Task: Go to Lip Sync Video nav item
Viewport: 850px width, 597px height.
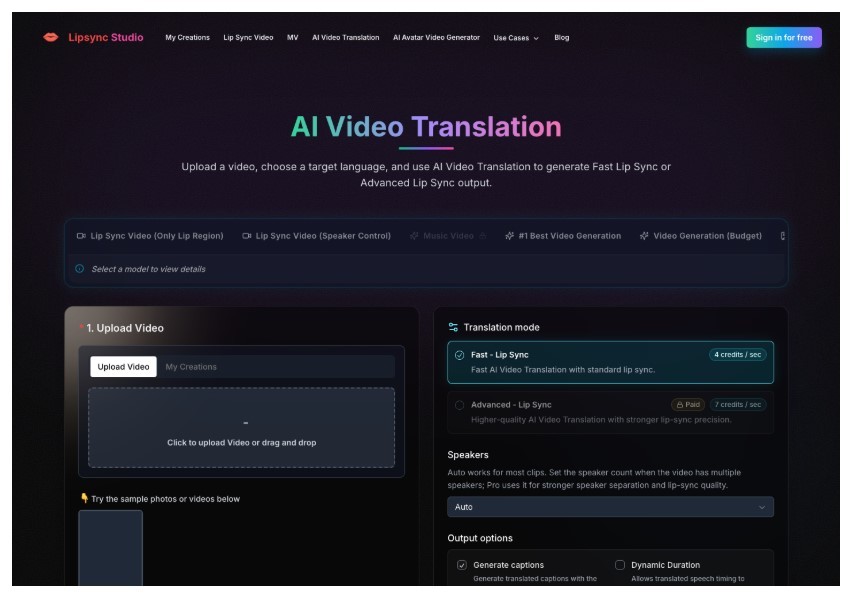Action: (x=248, y=37)
